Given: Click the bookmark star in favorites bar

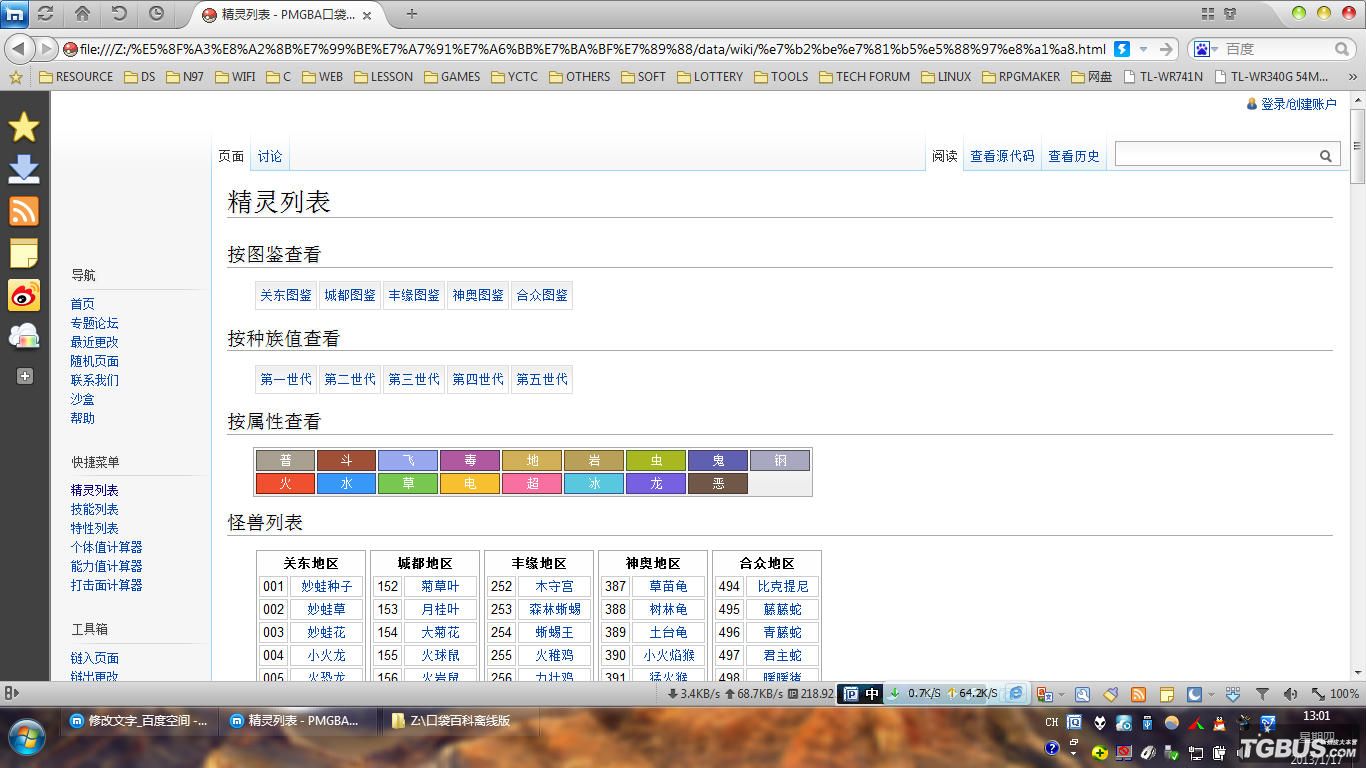Looking at the screenshot, I should pyautogui.click(x=15, y=76).
